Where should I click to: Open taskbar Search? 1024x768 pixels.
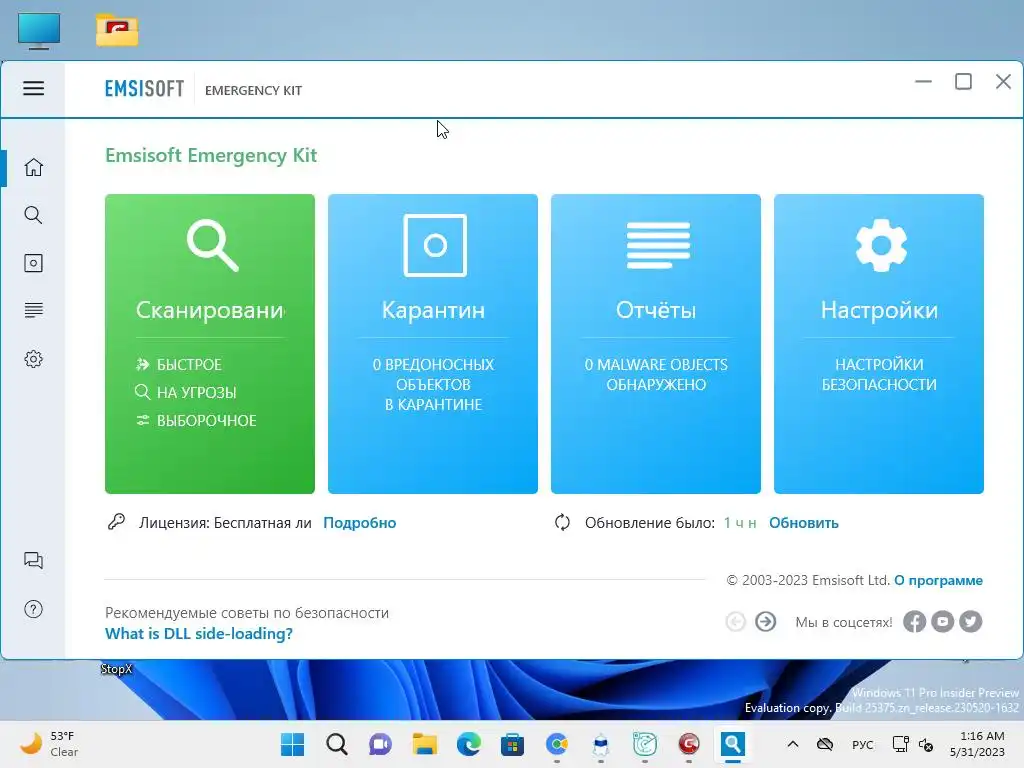point(337,744)
